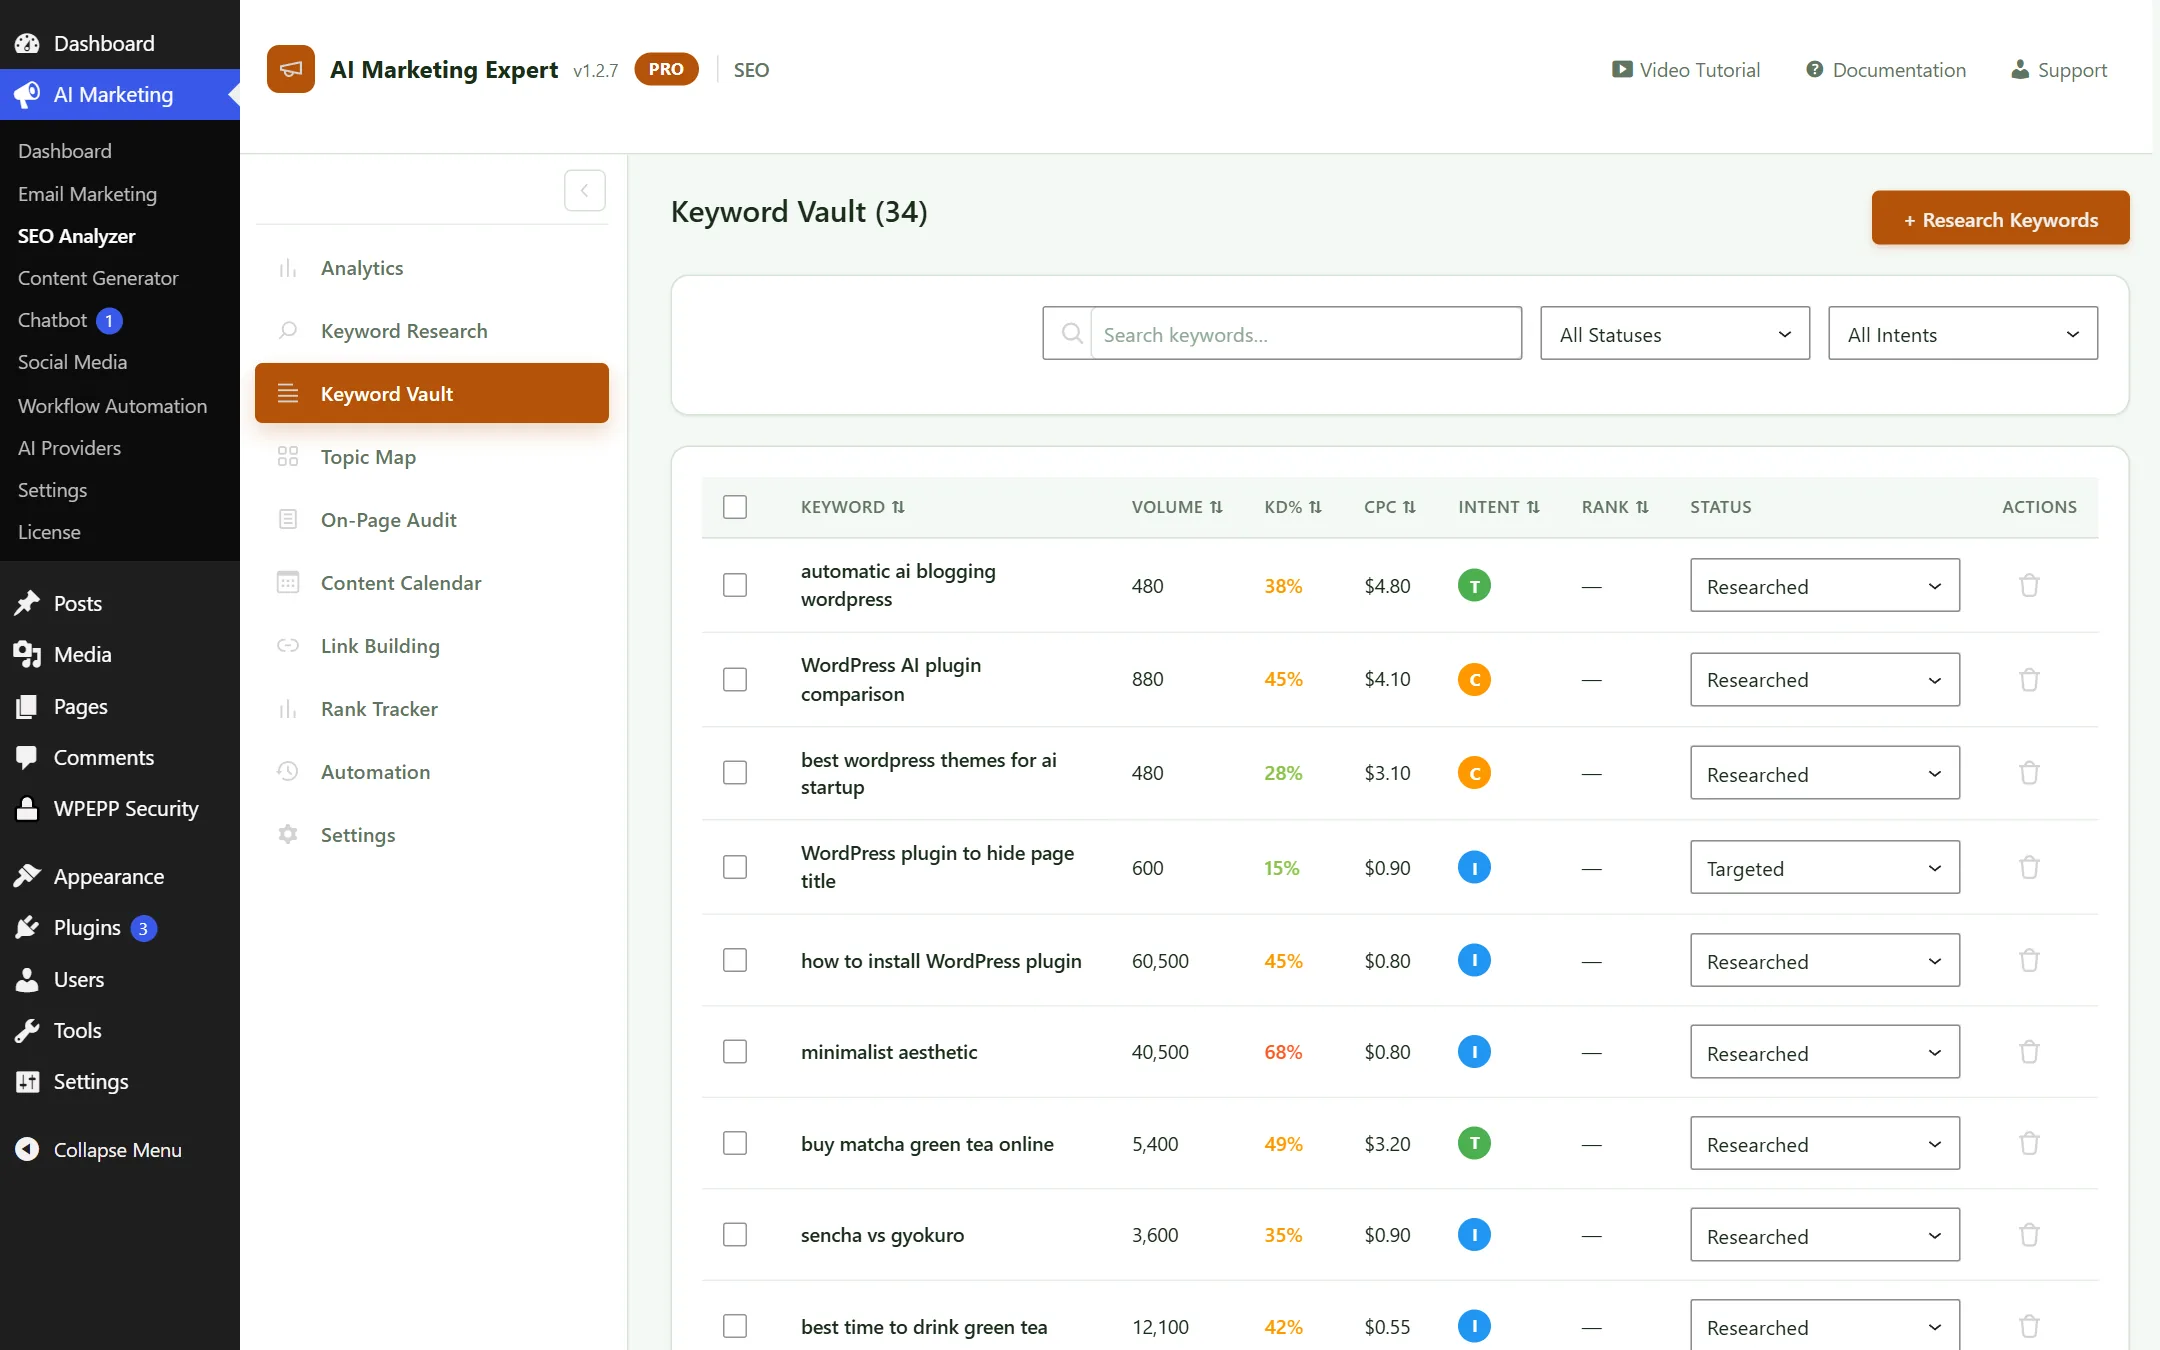This screenshot has height=1350, width=2160.
Task: Open the Topic Map section
Action: click(x=432, y=457)
